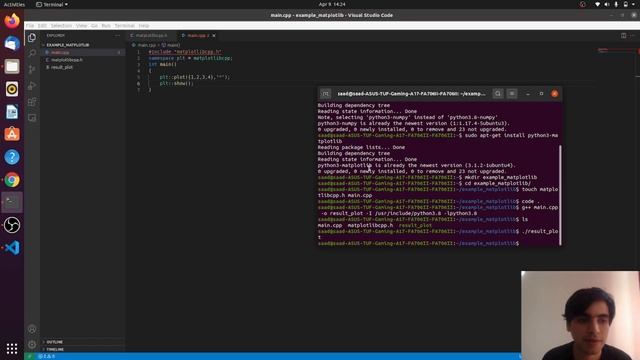640x360 pixels.
Task: Click the terminal window scrollbar
Action: point(560,195)
